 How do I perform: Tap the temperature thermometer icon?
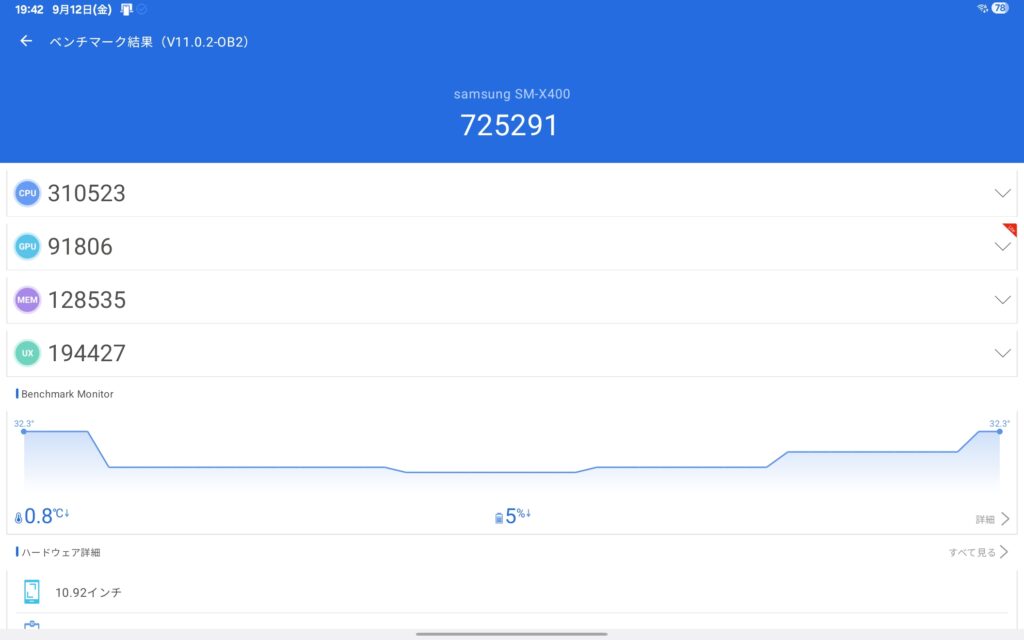pyautogui.click(x=18, y=518)
